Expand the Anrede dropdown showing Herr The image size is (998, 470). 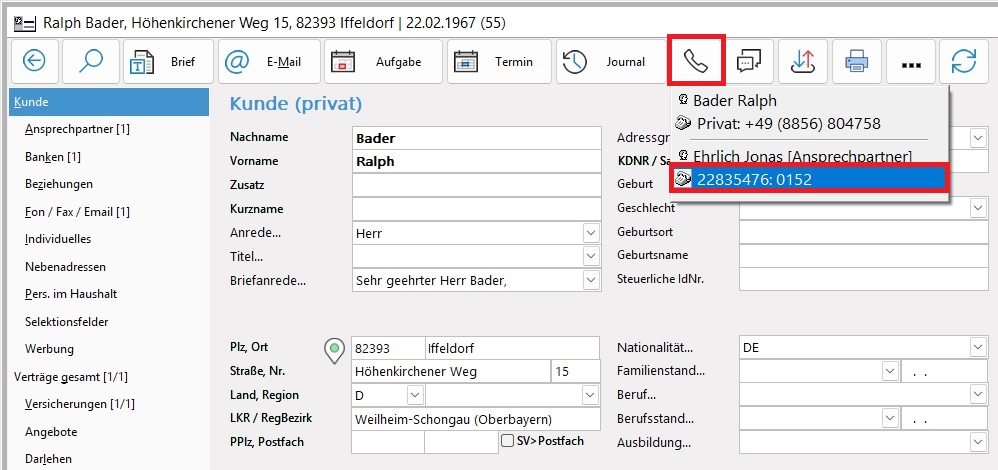pos(590,233)
